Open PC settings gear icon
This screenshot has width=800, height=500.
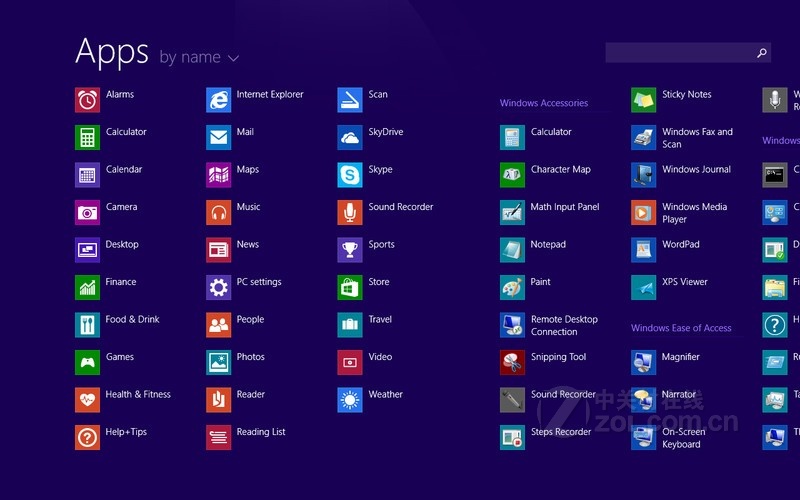click(x=218, y=287)
